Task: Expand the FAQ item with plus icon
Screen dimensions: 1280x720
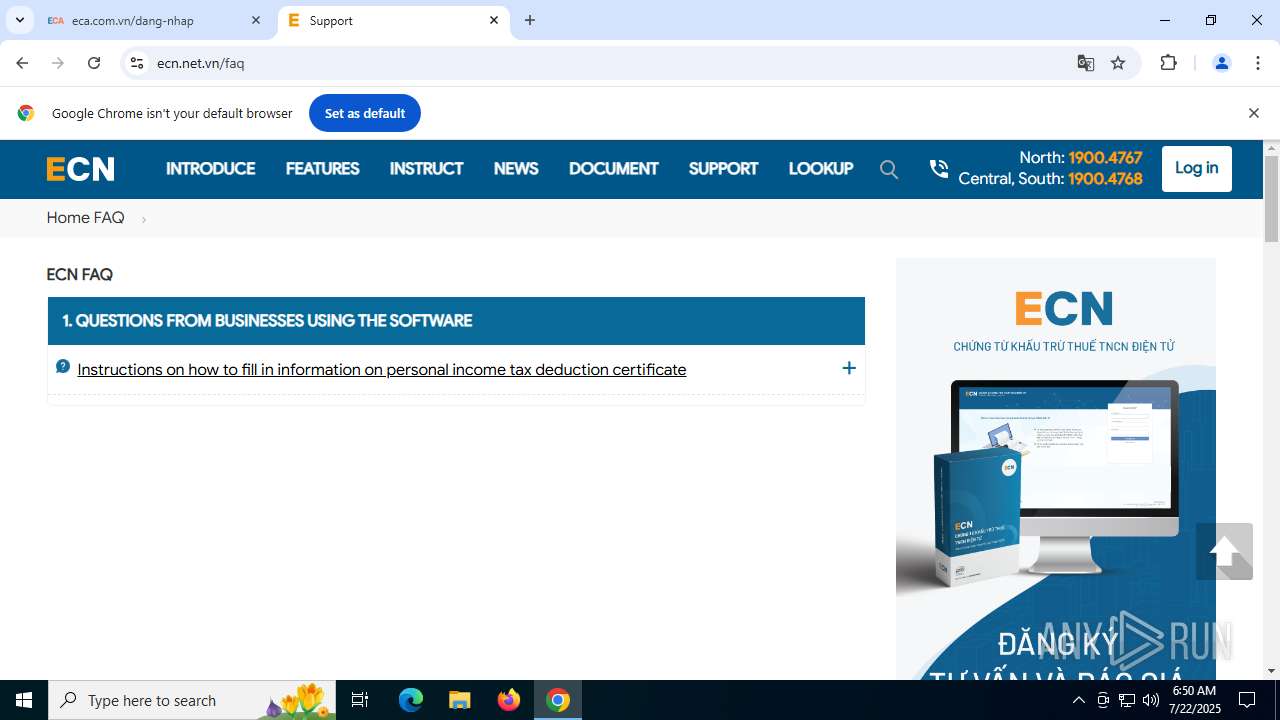Action: coord(849,368)
